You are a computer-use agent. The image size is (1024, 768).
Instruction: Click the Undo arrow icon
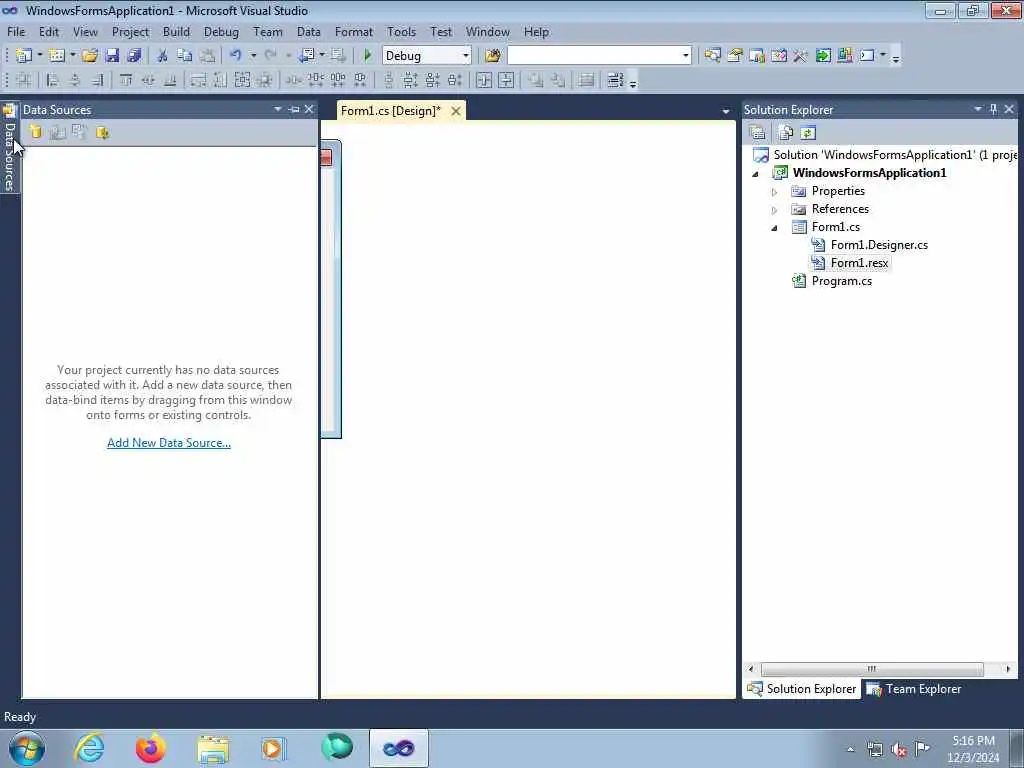click(236, 56)
